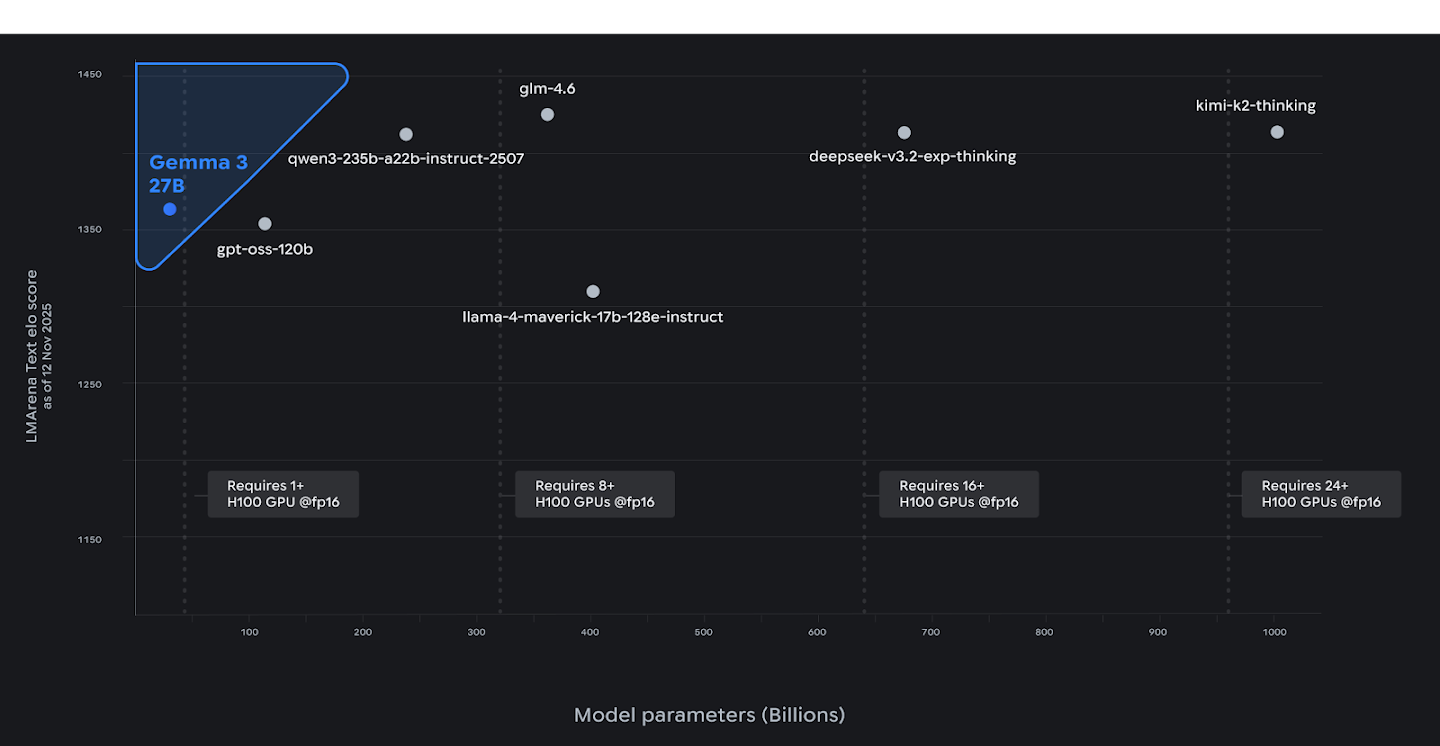Select the "Requires 24+ H100 GPUs" annotation box
Screen dimensions: 1440x746
[x=1321, y=494]
